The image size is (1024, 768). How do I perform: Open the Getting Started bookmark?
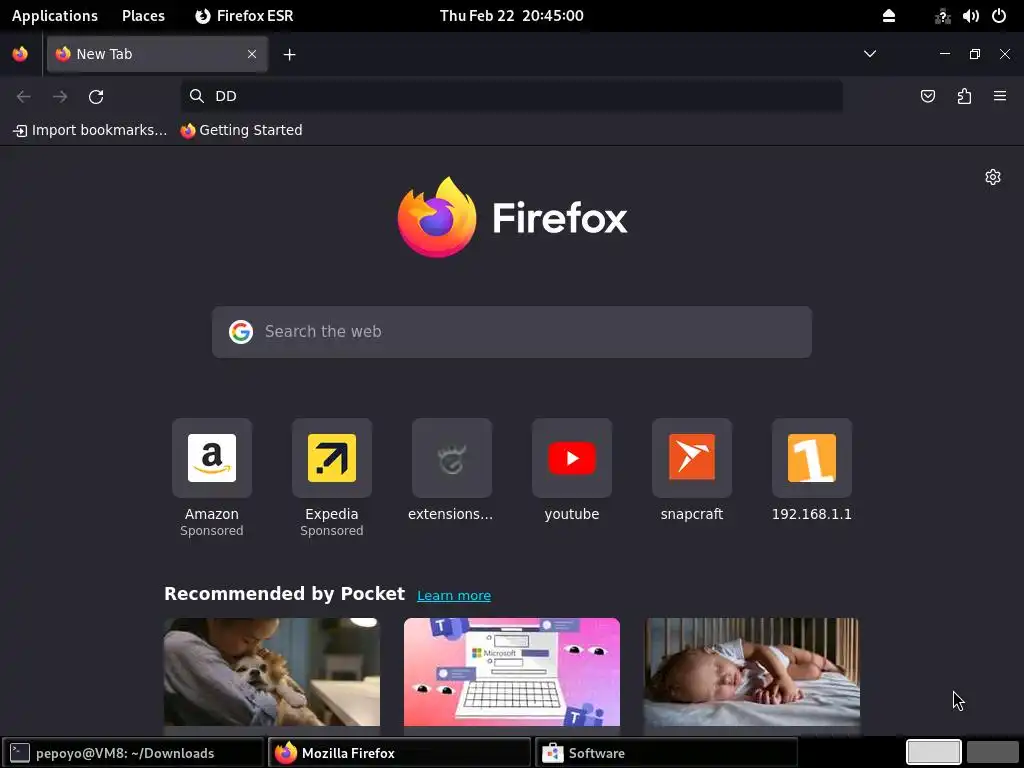pyautogui.click(x=242, y=130)
